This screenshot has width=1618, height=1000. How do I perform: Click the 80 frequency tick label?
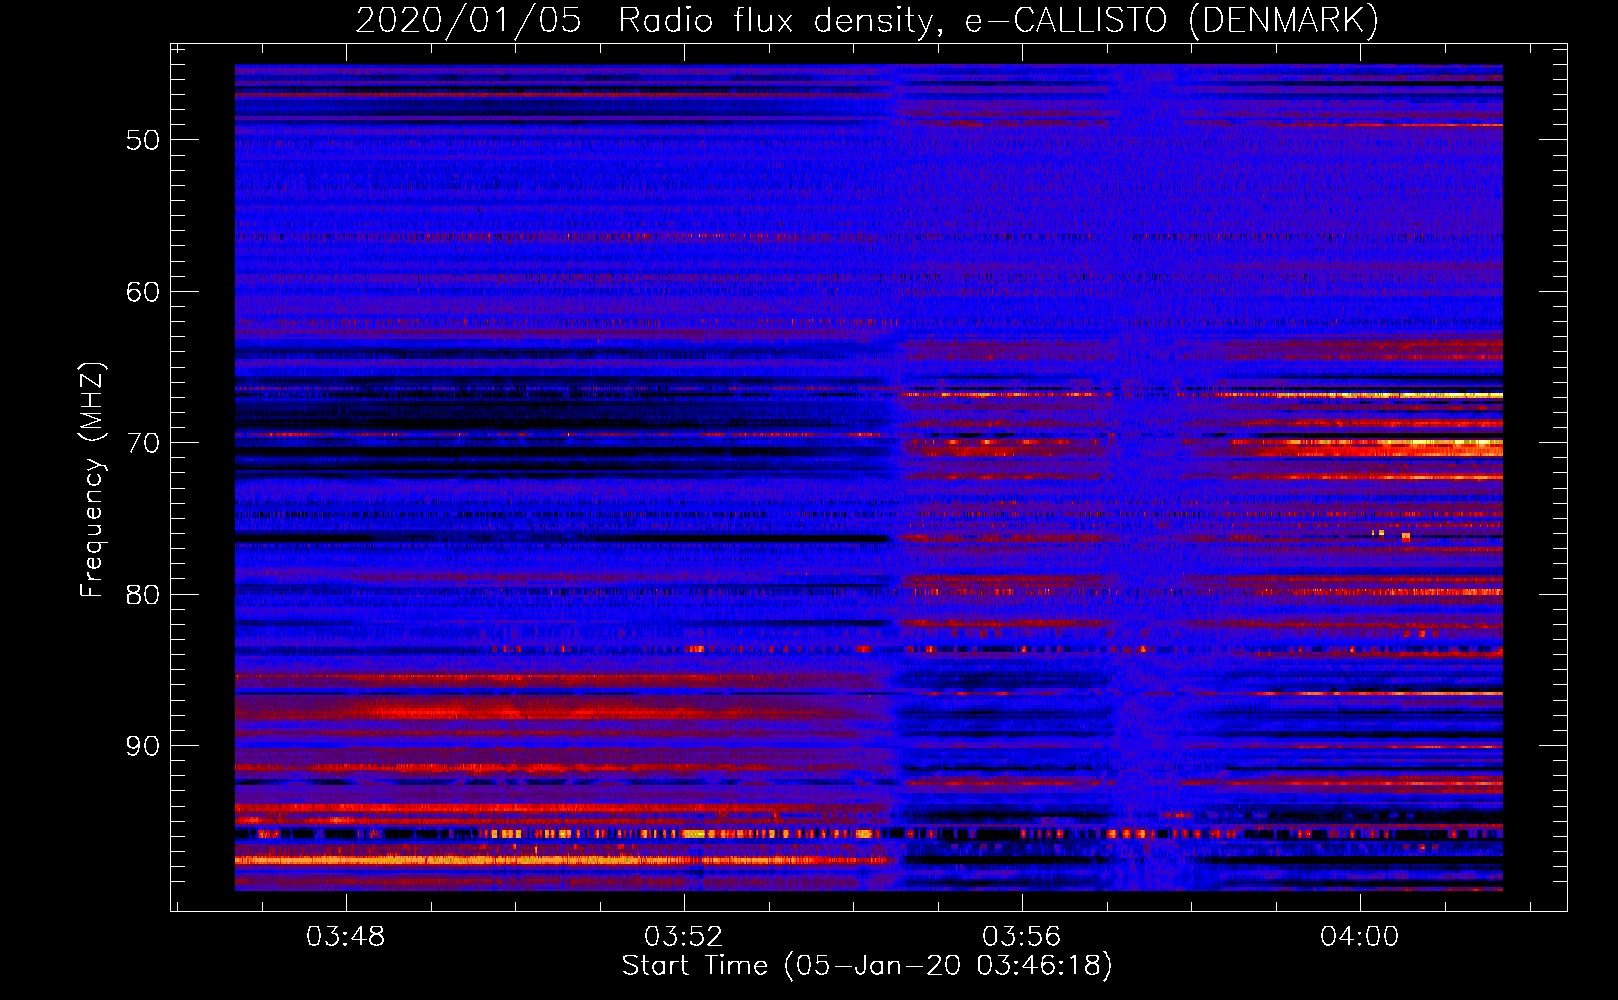click(143, 595)
